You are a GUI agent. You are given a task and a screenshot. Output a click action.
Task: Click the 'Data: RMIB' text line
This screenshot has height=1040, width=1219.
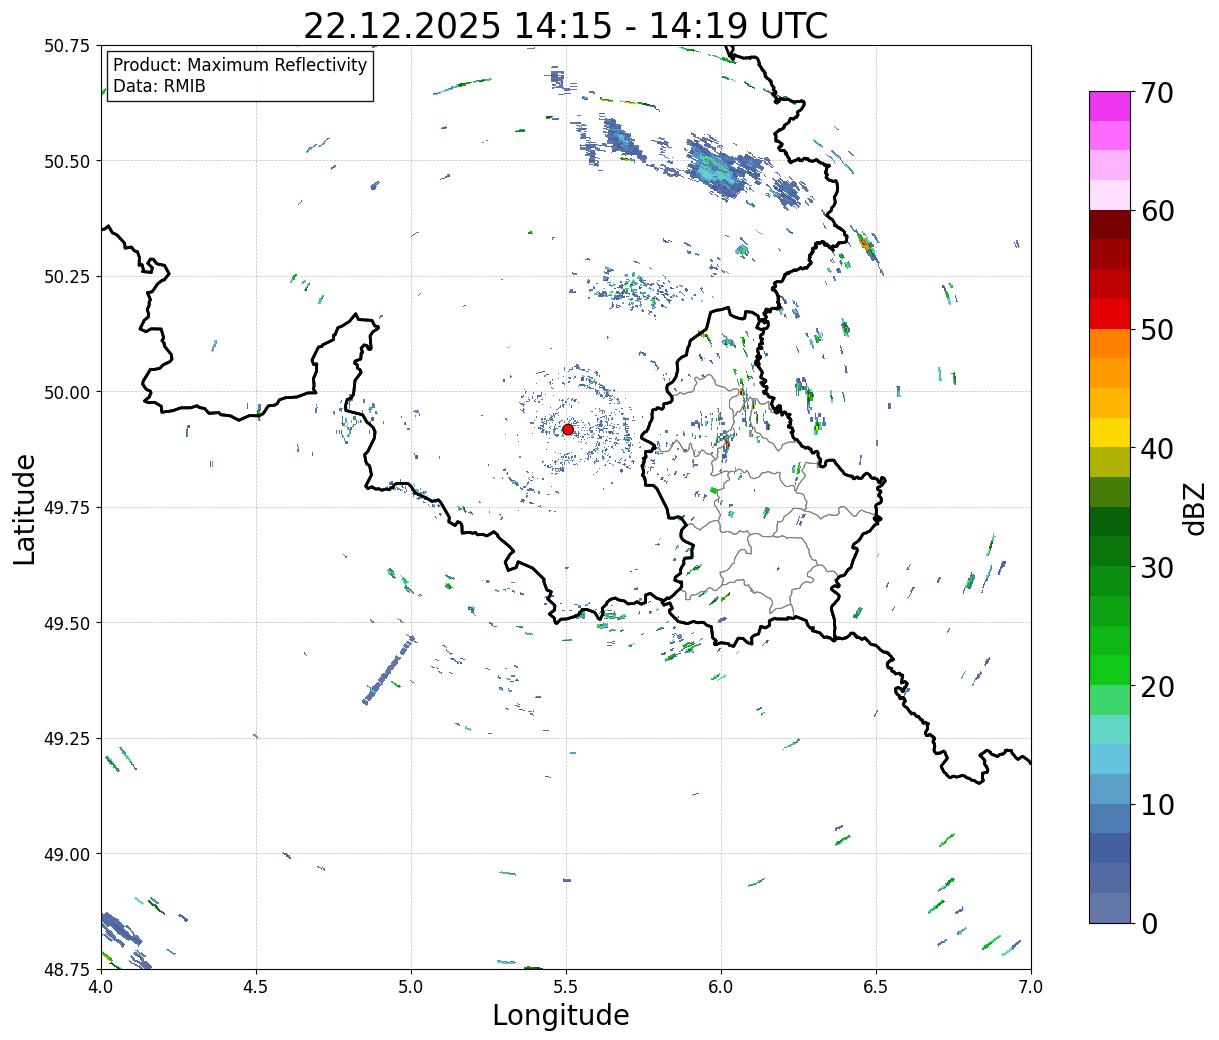coord(159,87)
